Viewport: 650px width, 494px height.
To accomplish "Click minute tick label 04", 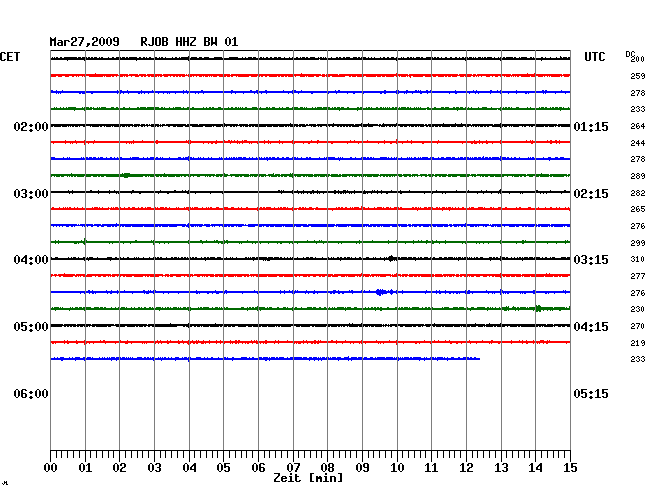I will [189, 468].
